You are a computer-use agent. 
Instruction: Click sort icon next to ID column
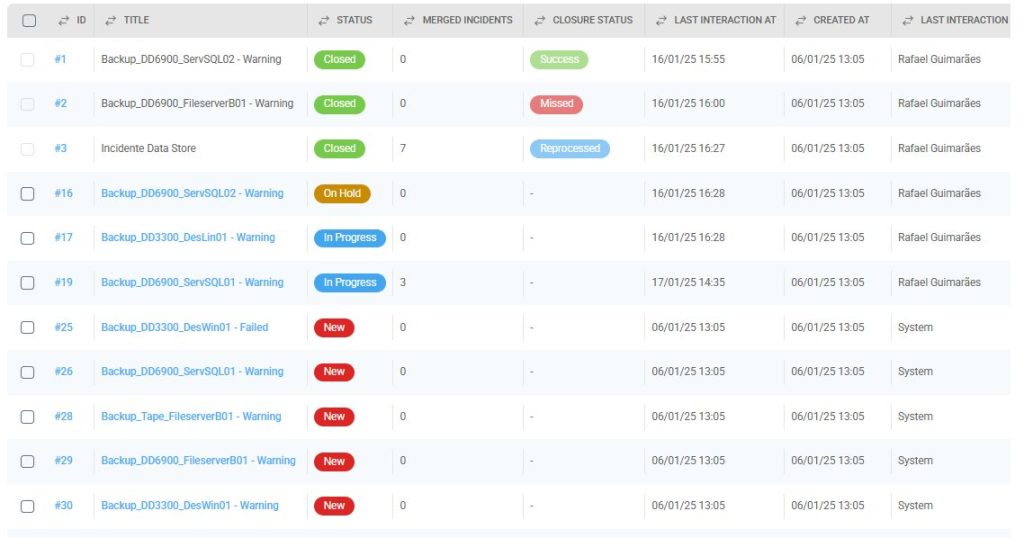[63, 20]
